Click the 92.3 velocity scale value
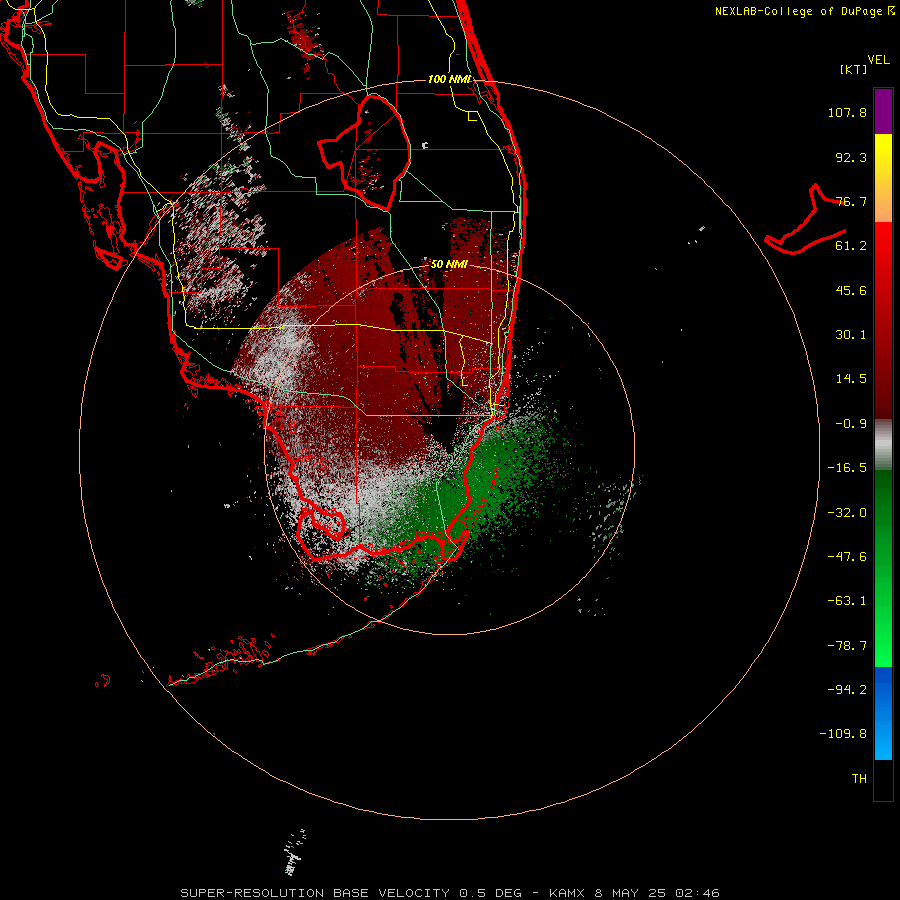The image size is (900, 900). pyautogui.click(x=851, y=157)
